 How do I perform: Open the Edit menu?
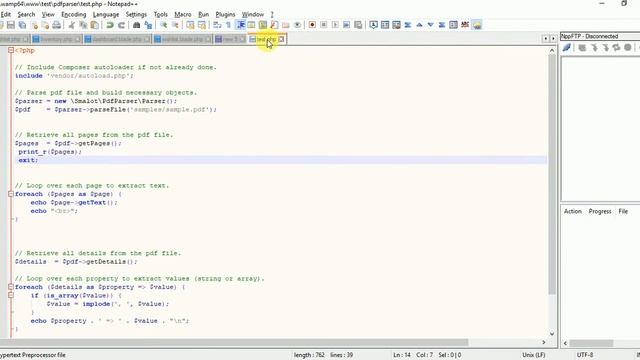coord(6,14)
